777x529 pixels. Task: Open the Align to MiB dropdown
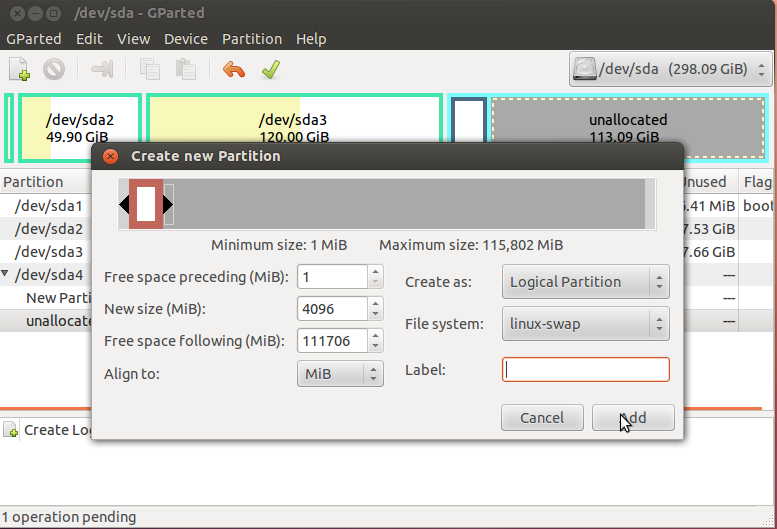340,373
